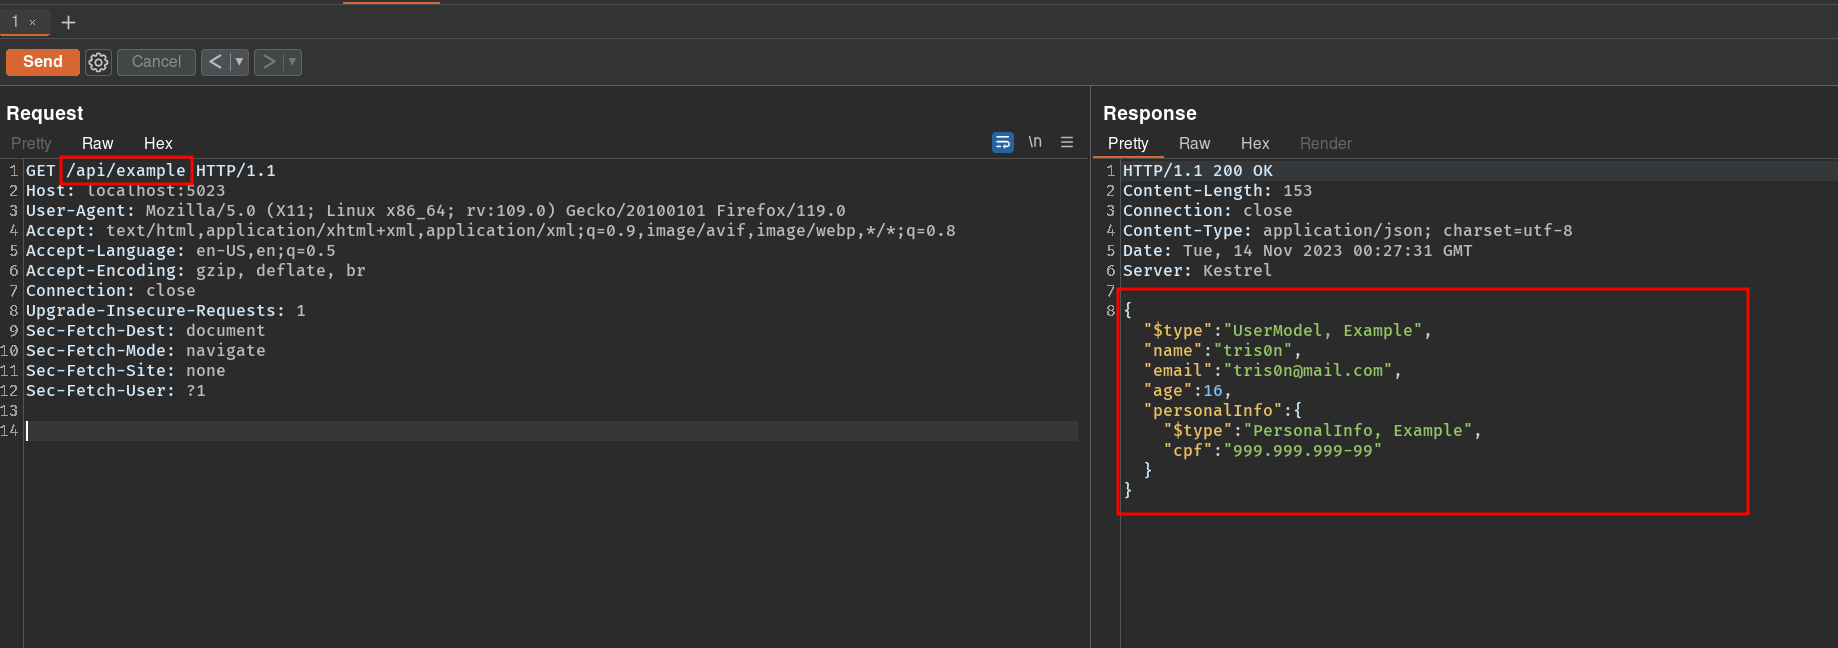Switch Response view to Hex
Image resolution: width=1838 pixels, height=648 pixels.
click(x=1255, y=144)
